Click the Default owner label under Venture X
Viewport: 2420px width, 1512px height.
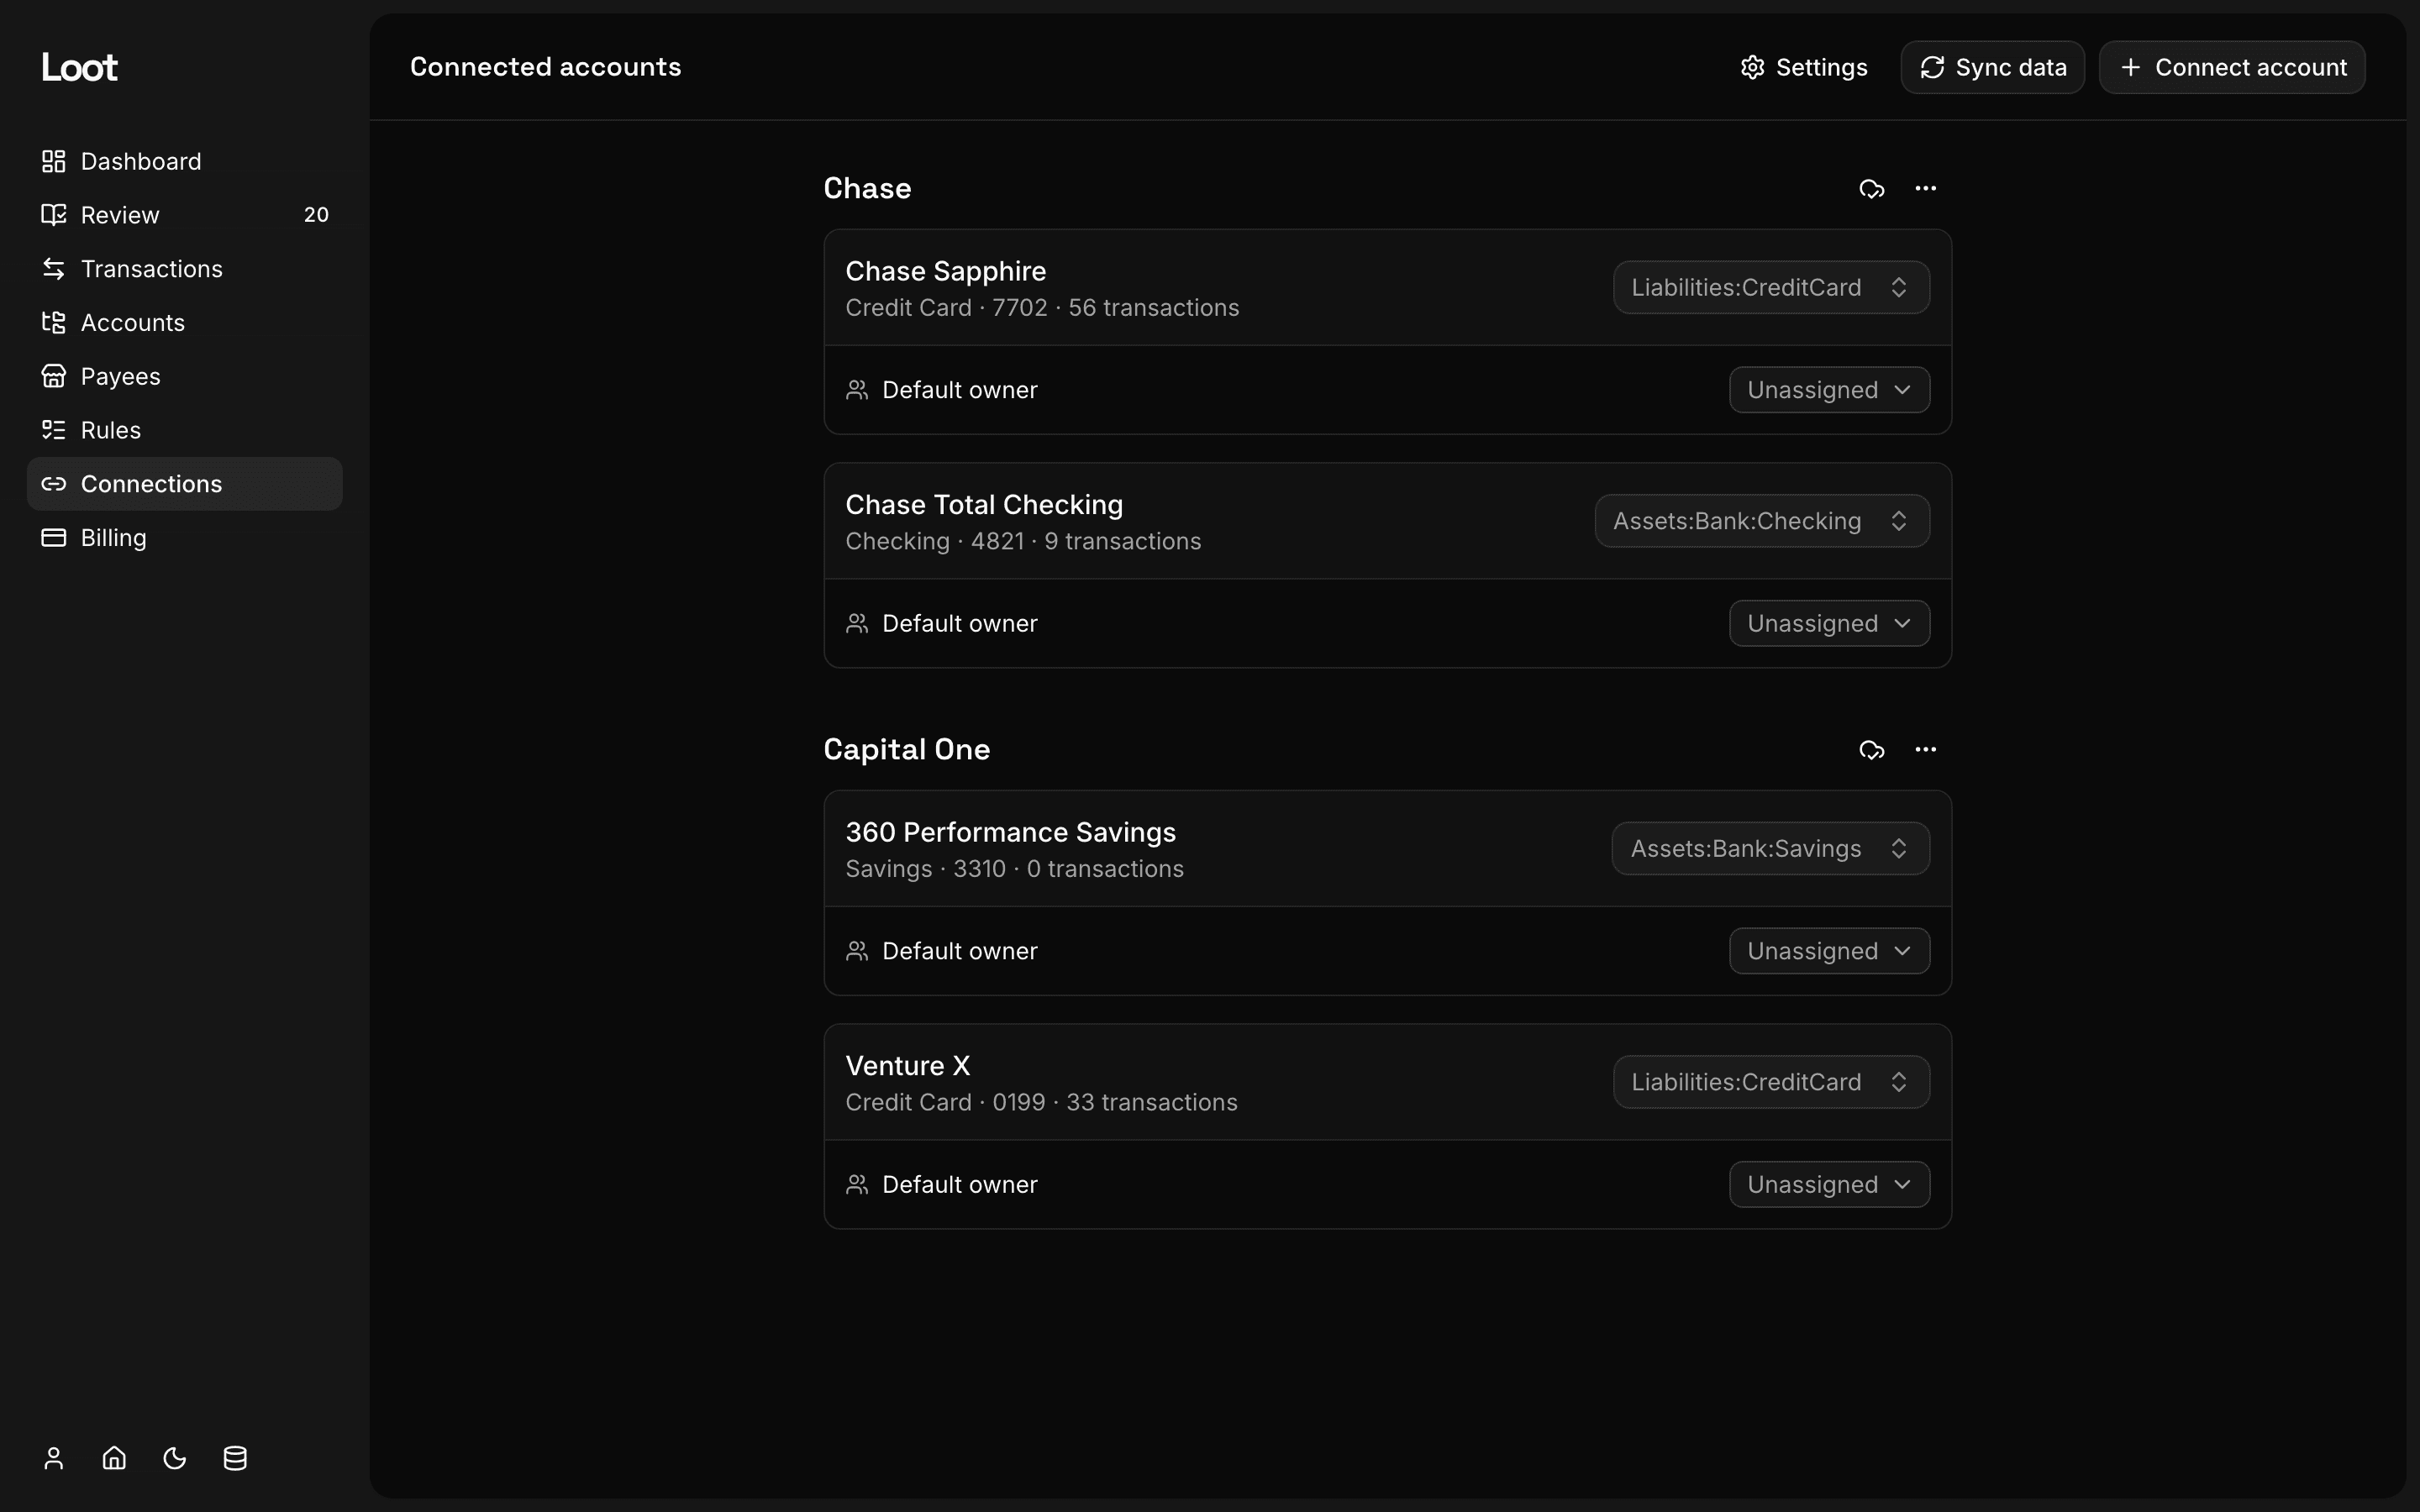pos(959,1185)
